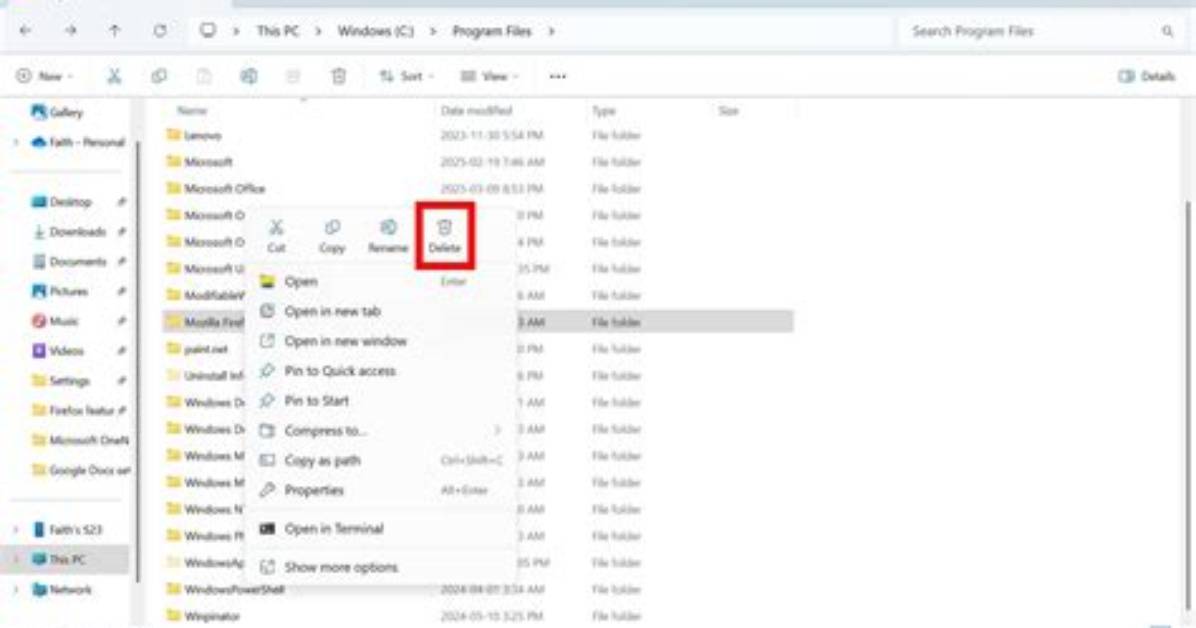This screenshot has width=1196, height=628.
Task: Select Open in new window
Action: [x=380, y=341]
